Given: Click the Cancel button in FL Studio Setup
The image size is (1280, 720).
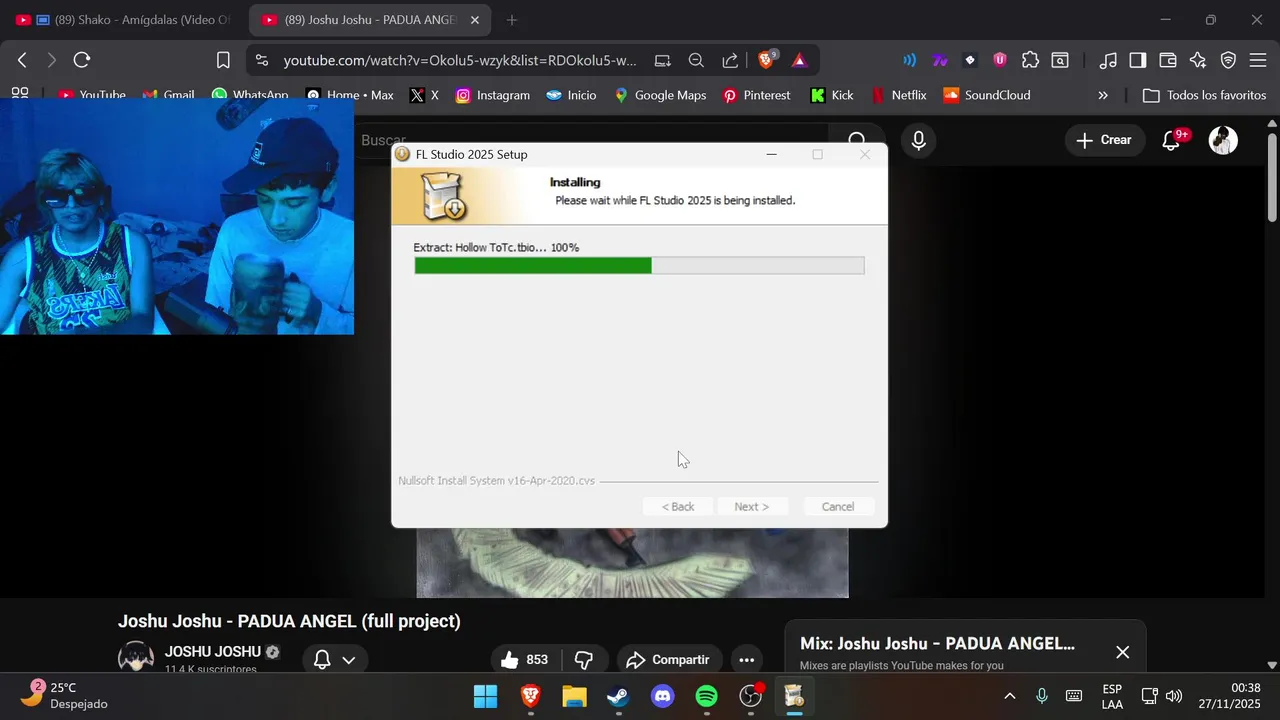Looking at the screenshot, I should click(x=838, y=506).
